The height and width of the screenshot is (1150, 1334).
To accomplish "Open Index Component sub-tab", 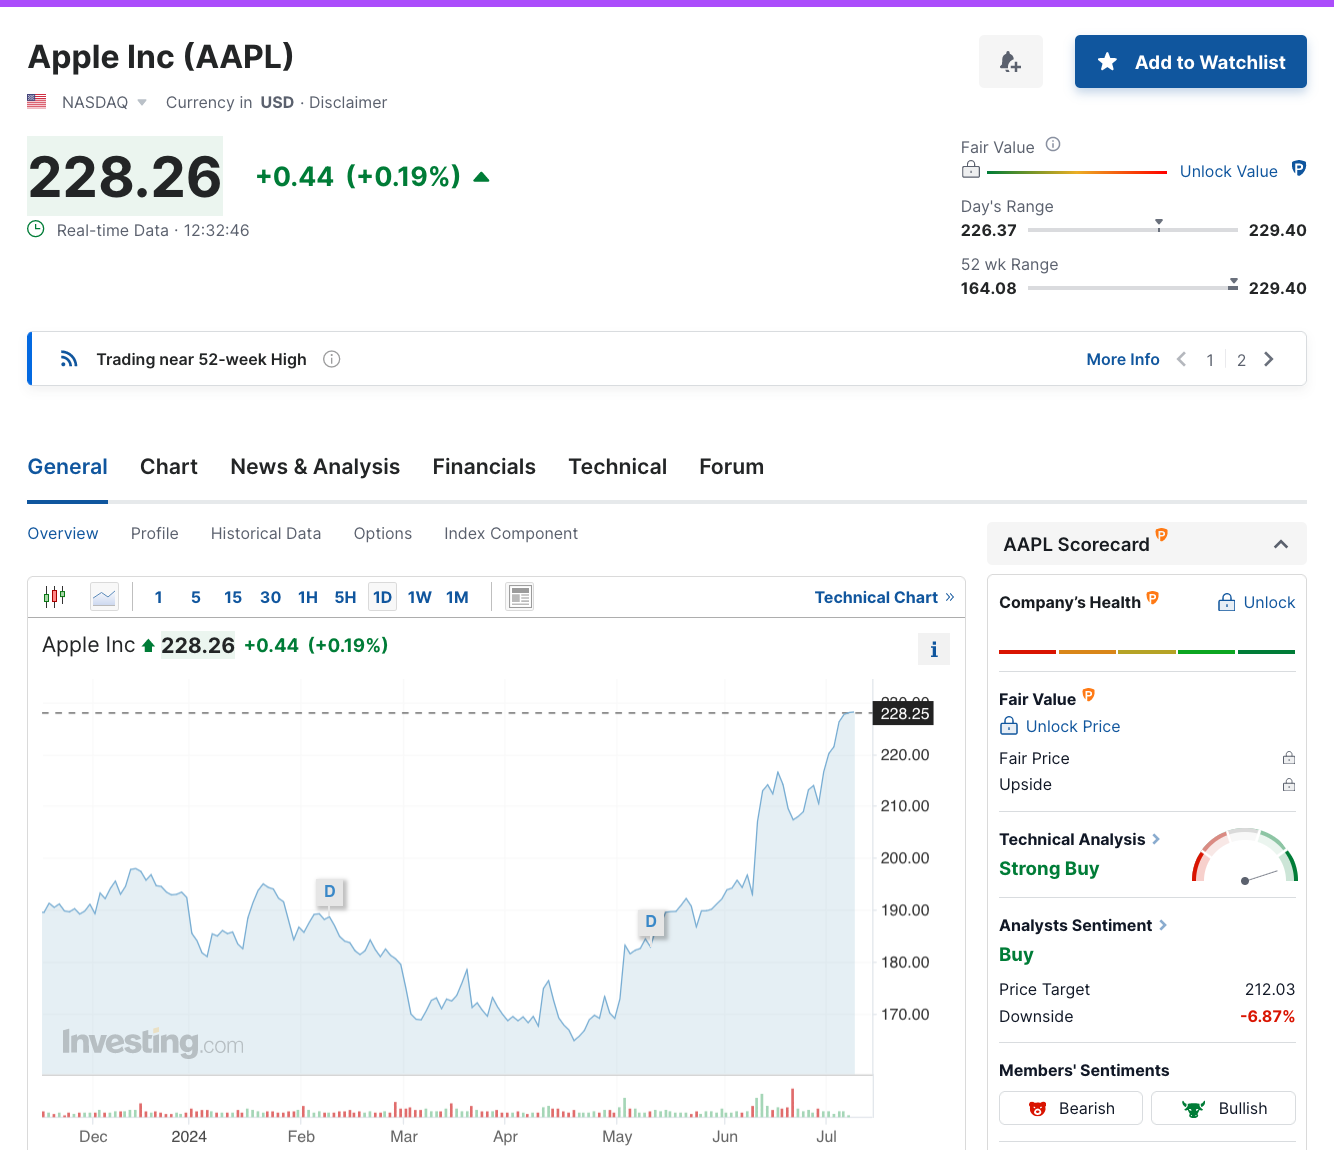I will tap(511, 534).
